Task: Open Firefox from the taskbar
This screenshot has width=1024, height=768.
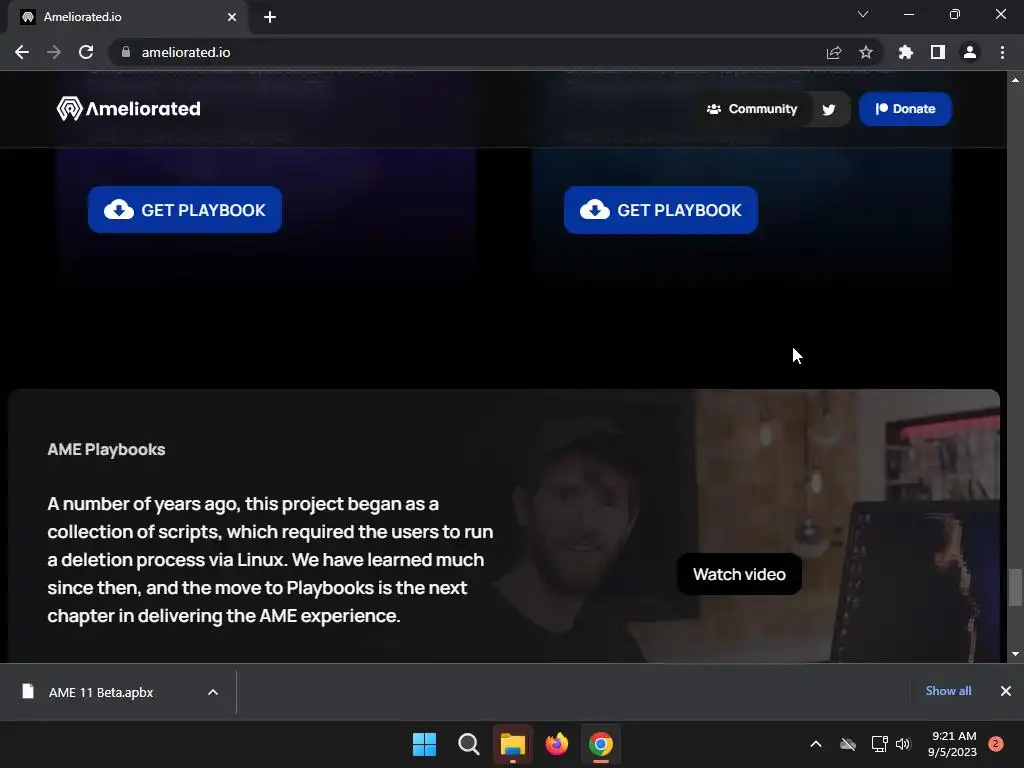Action: click(x=556, y=744)
